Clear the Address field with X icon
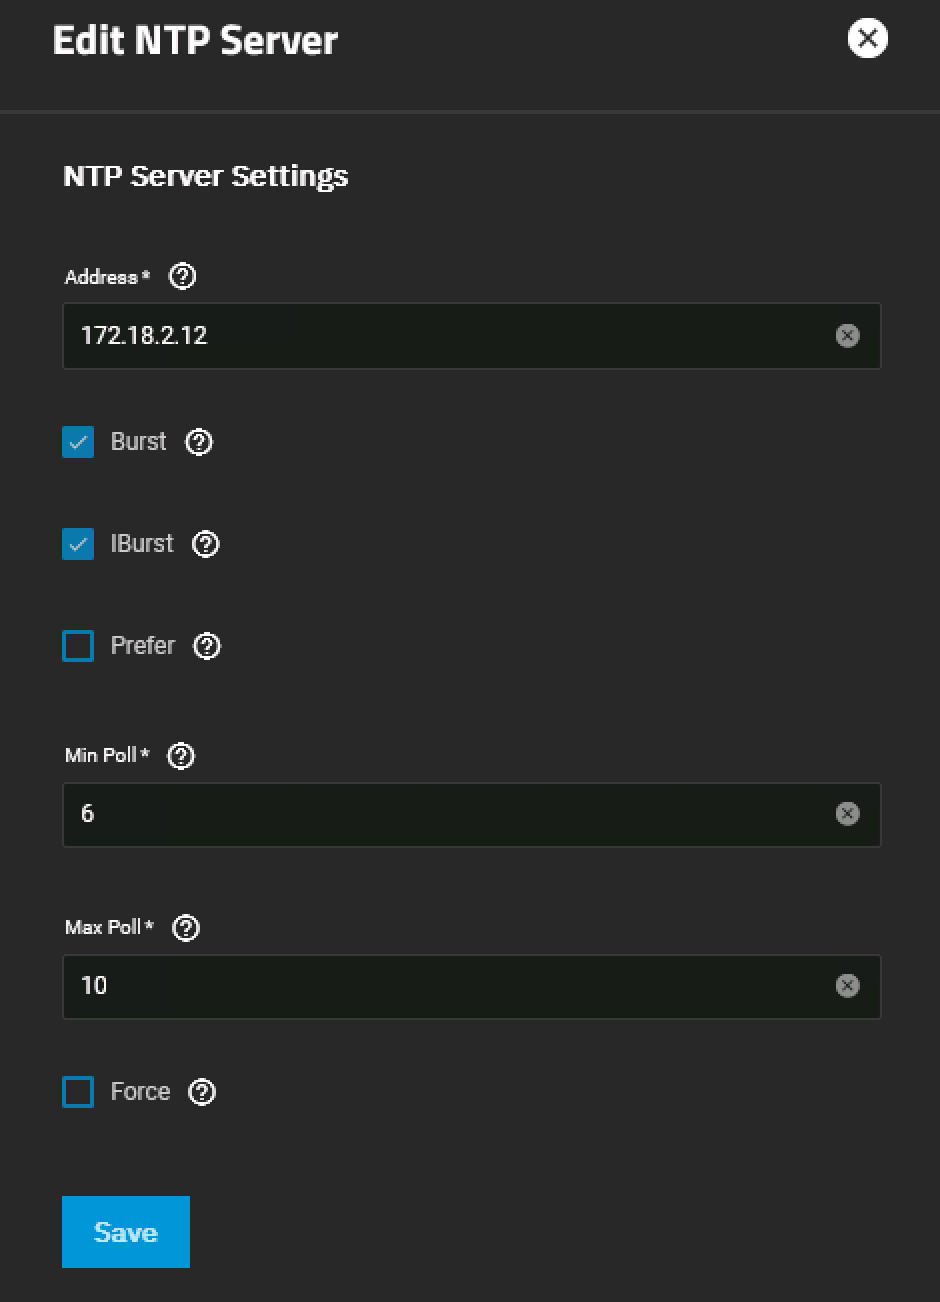Screen dimensions: 940x1302 (x=847, y=336)
